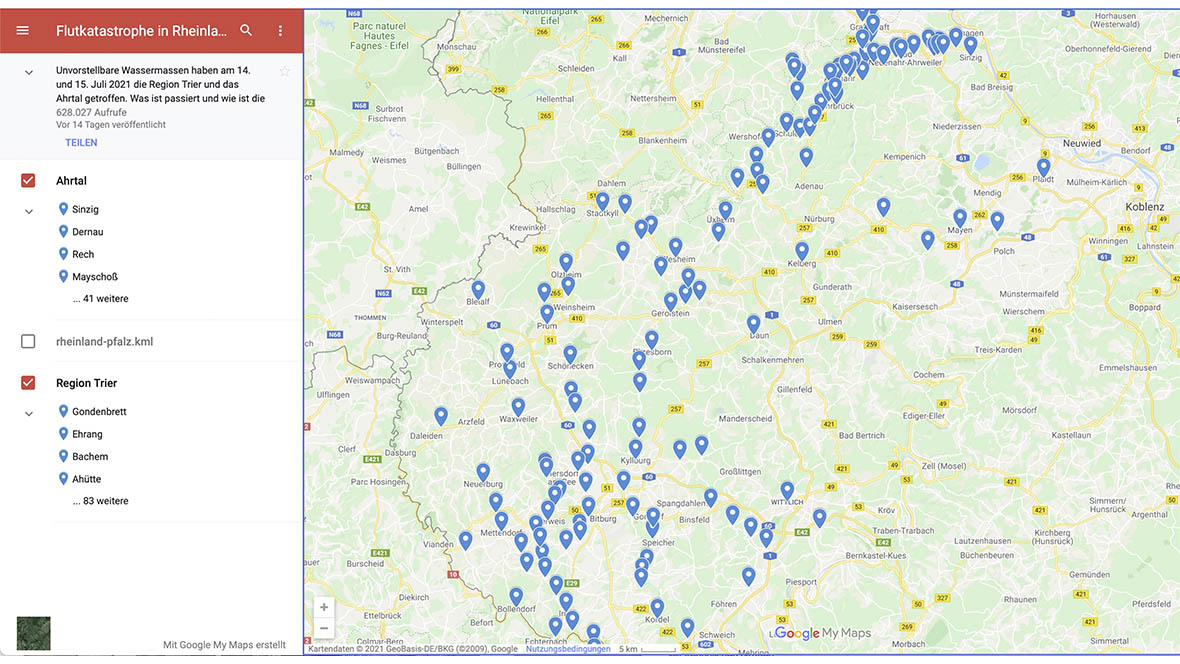The image size is (1180, 664).
Task: Uncheck the Region Trier layer checkbox
Action: pos(28,383)
